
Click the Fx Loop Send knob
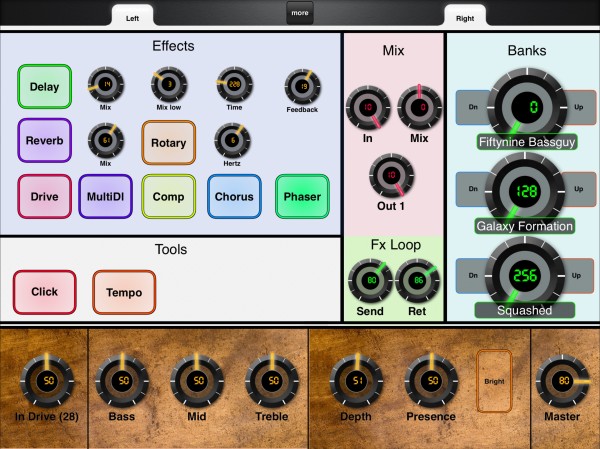coord(370,281)
